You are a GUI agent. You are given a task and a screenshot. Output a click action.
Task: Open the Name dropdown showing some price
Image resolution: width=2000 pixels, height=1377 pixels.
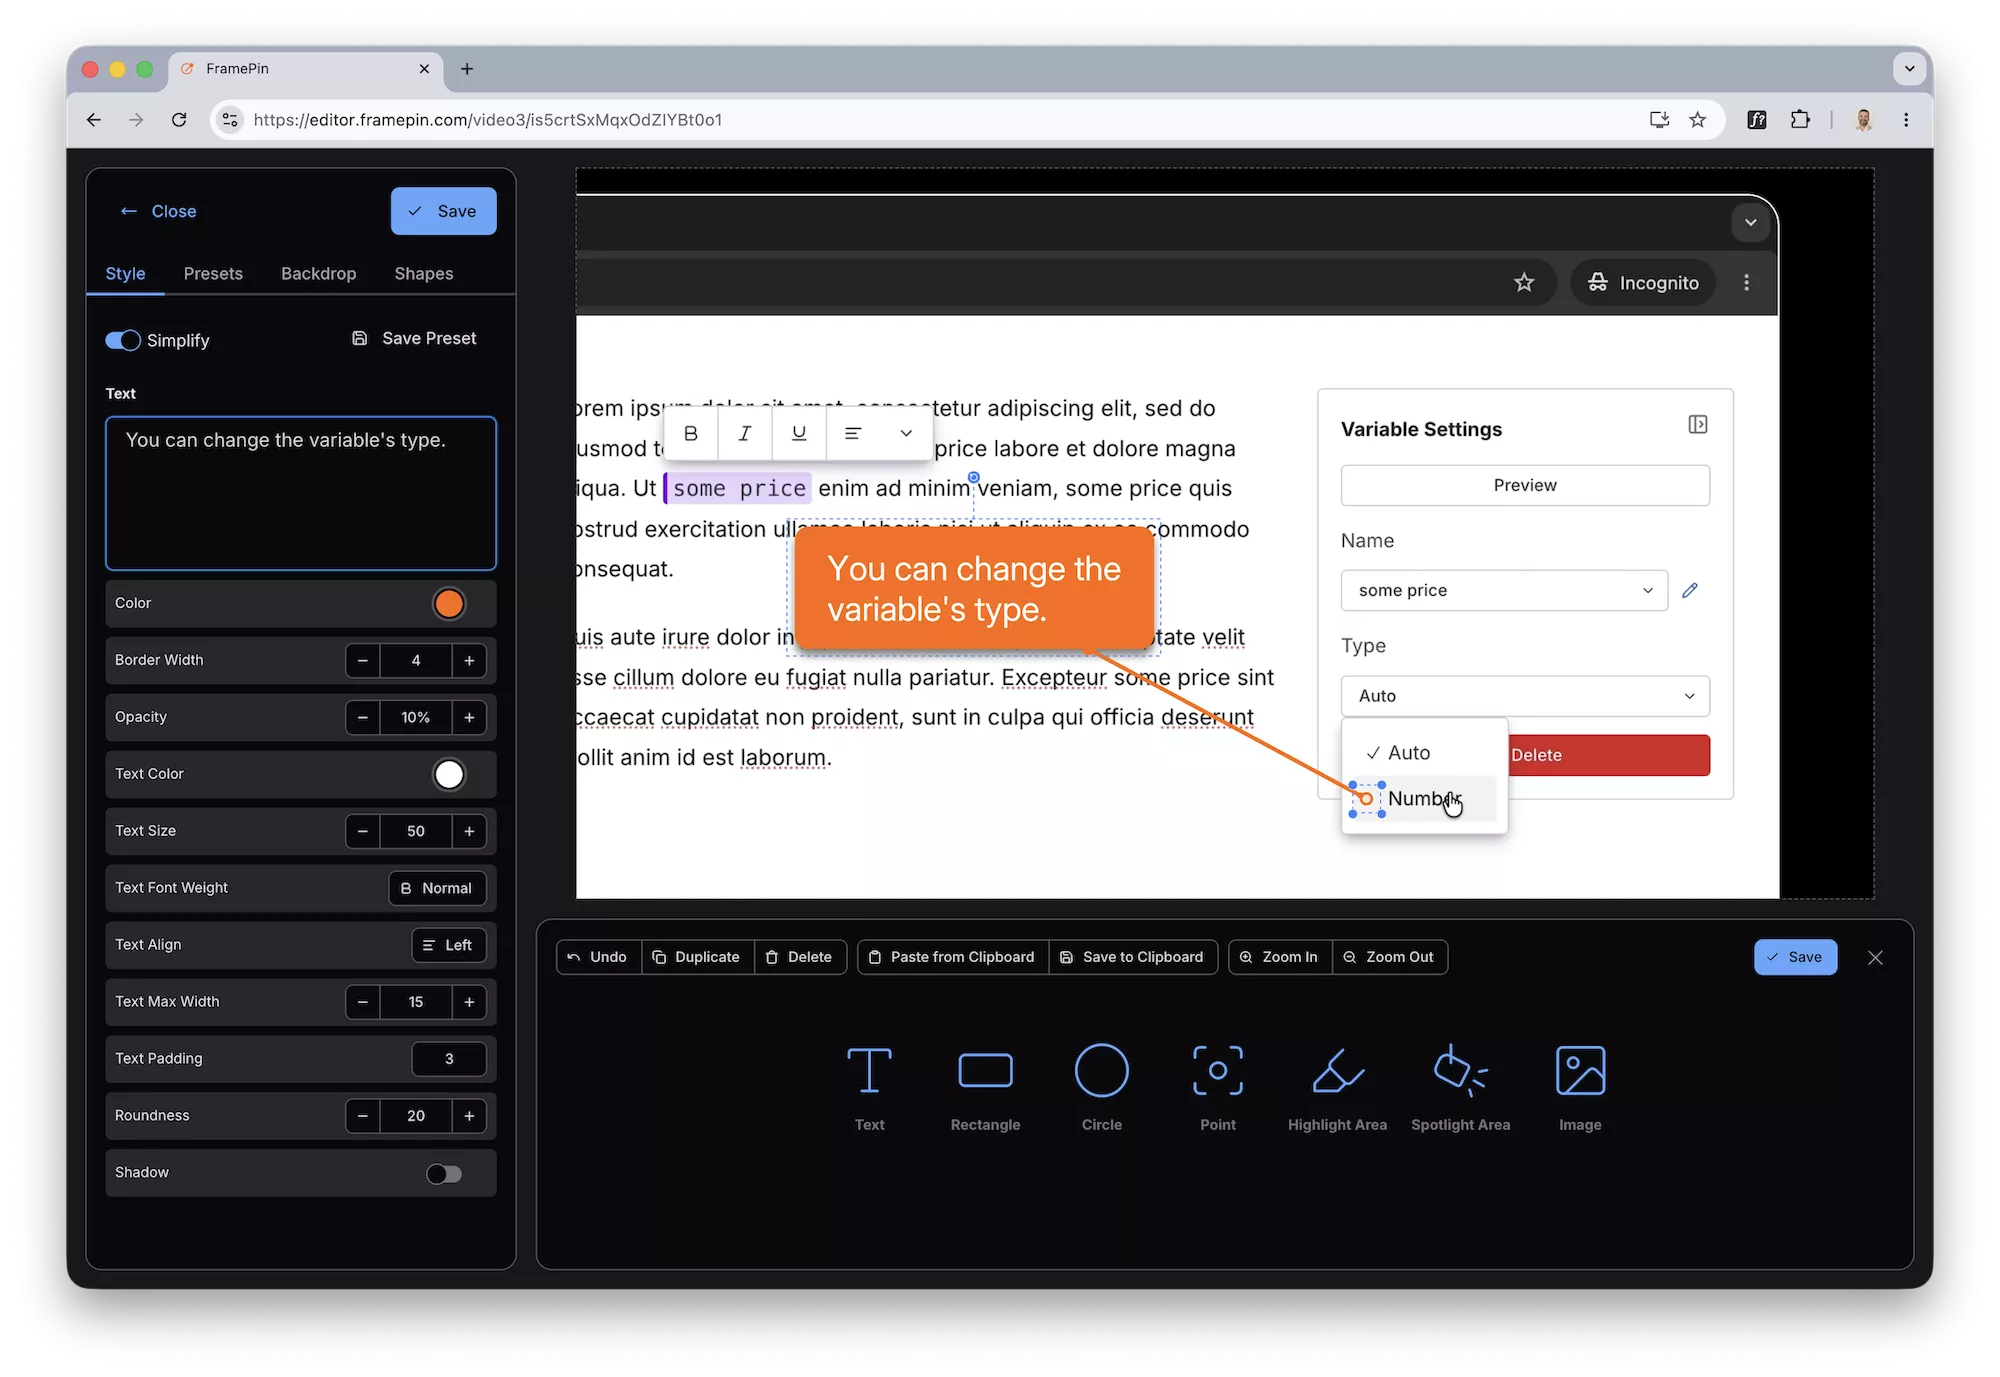1504,590
